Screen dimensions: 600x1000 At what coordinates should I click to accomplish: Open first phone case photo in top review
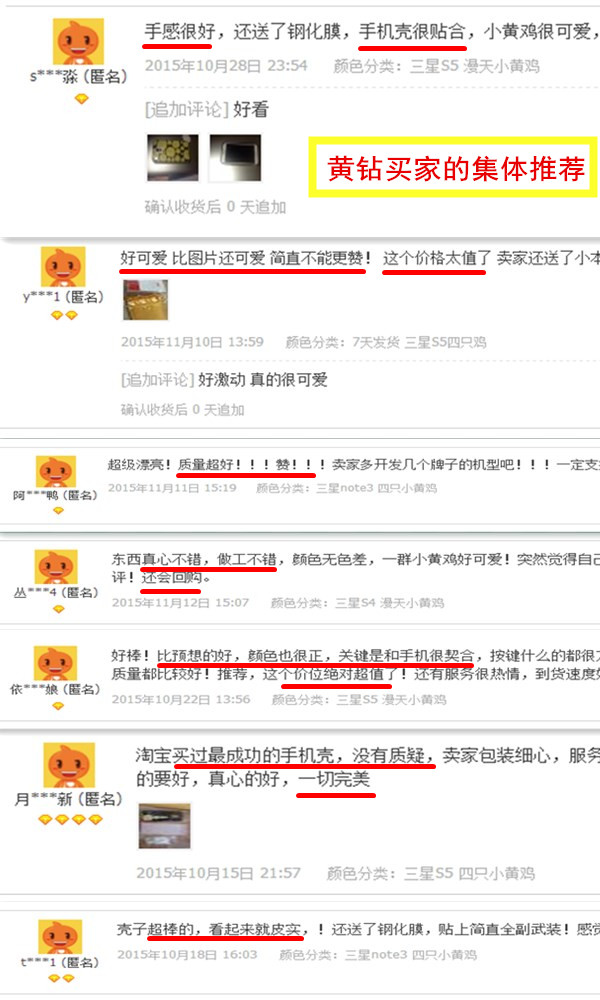pyautogui.click(x=172, y=158)
